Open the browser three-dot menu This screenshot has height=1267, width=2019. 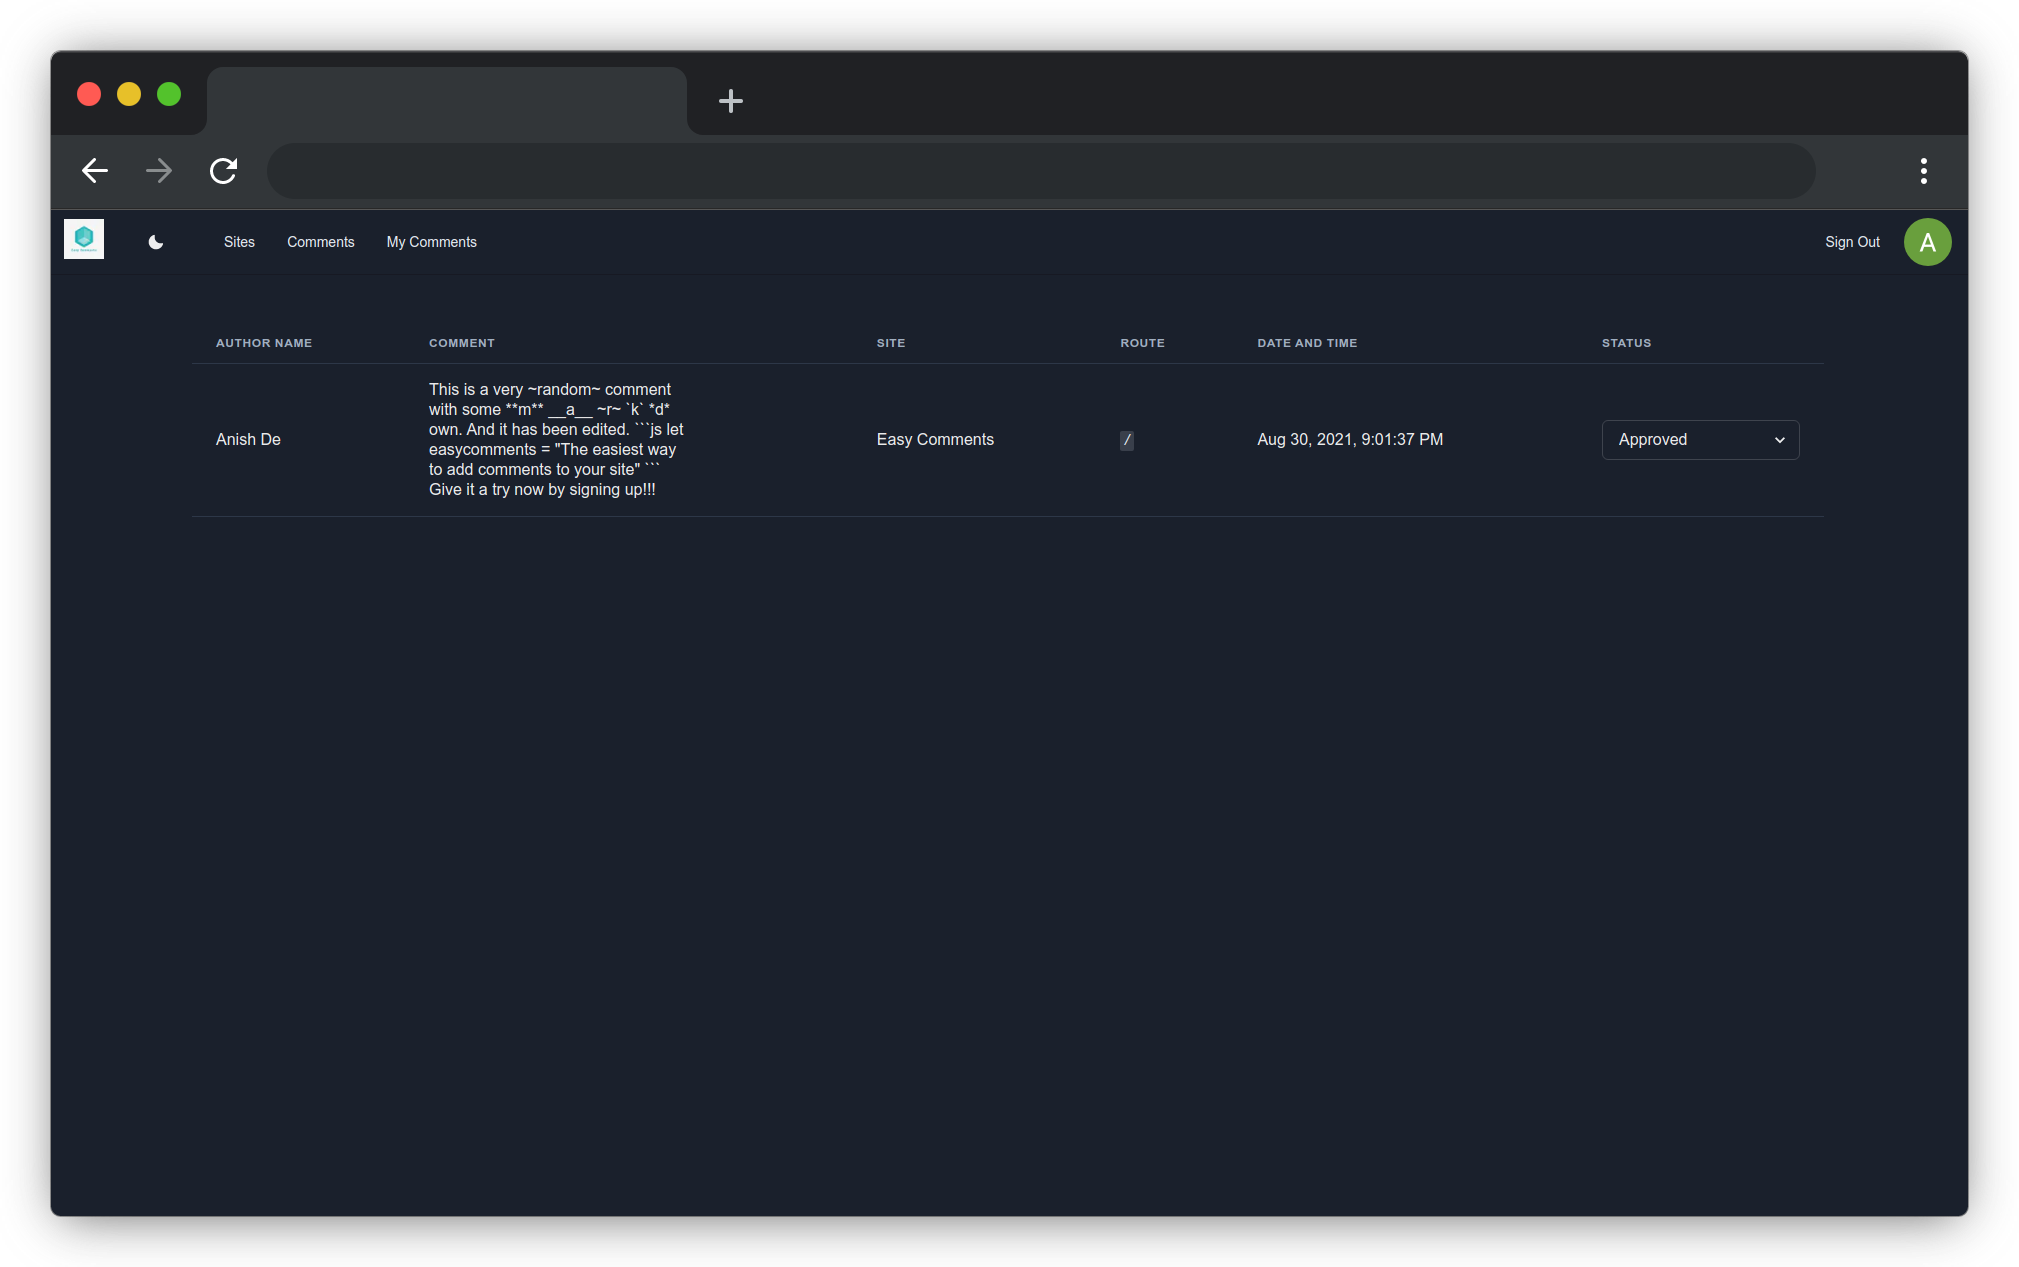coord(1923,171)
